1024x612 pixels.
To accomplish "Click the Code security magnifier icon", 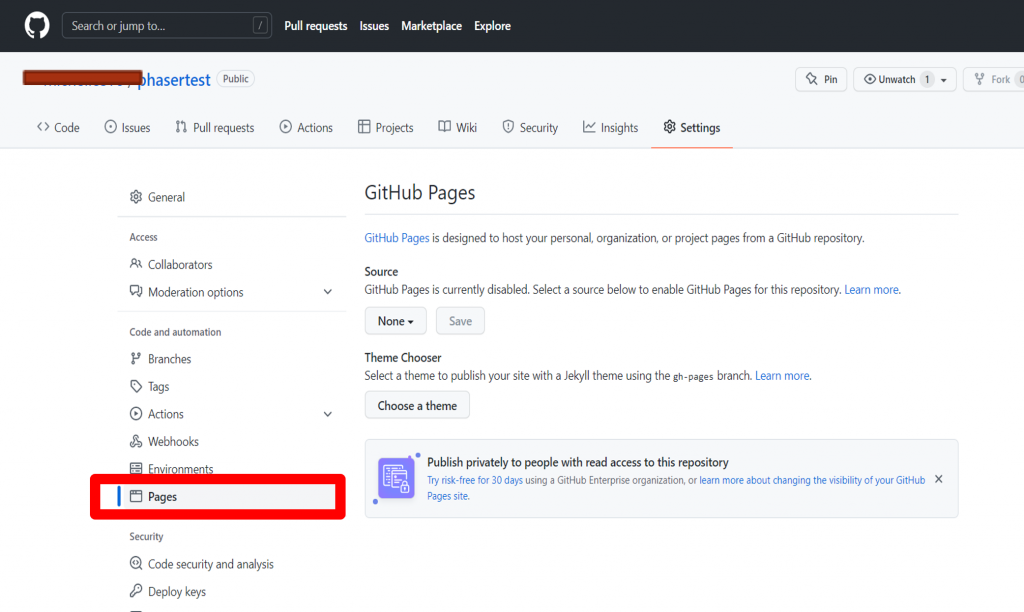I will tap(136, 563).
